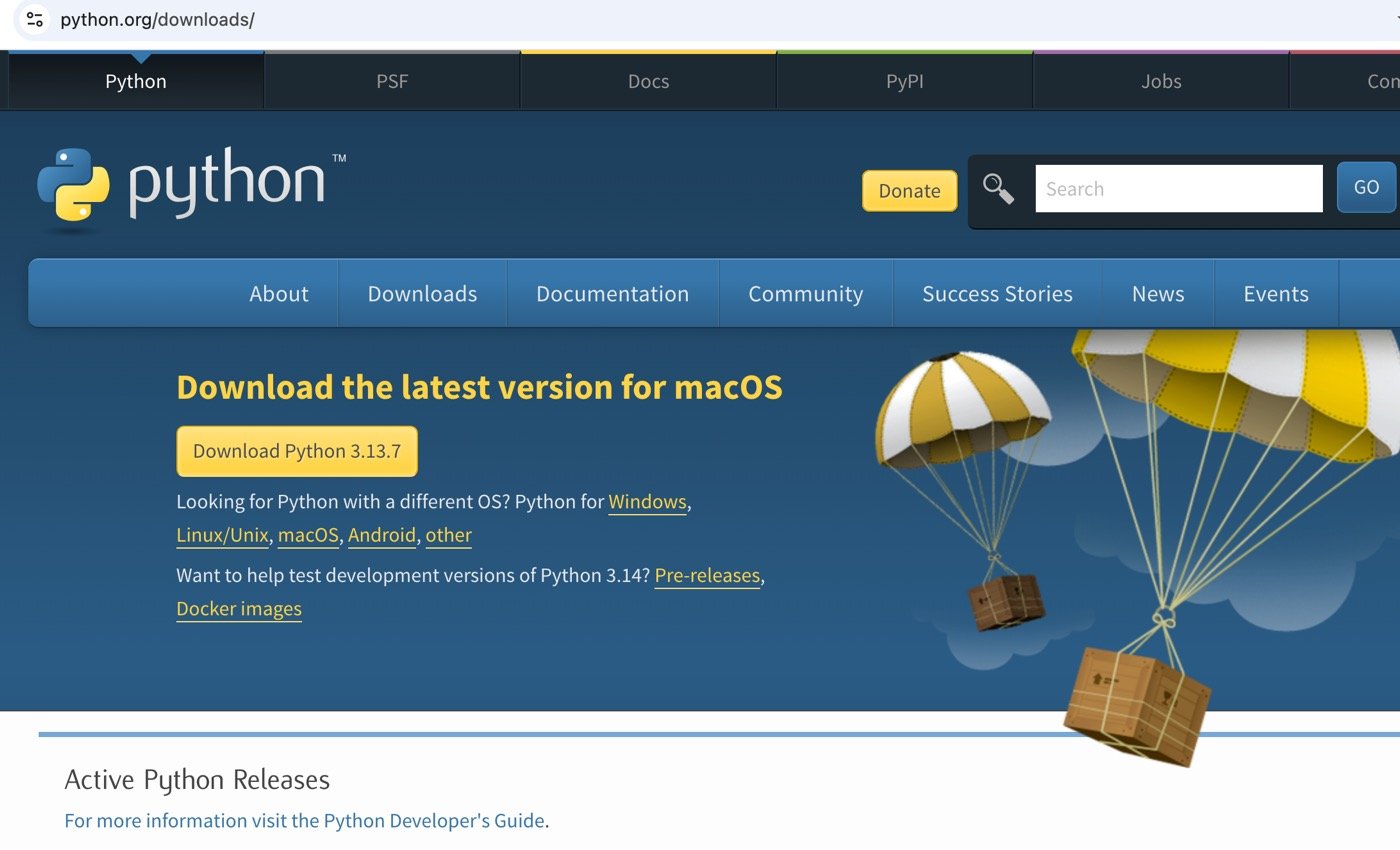Screen dimensions: 1400x850
Task: Visit the Python Developer's Guide link
Action: (305, 821)
